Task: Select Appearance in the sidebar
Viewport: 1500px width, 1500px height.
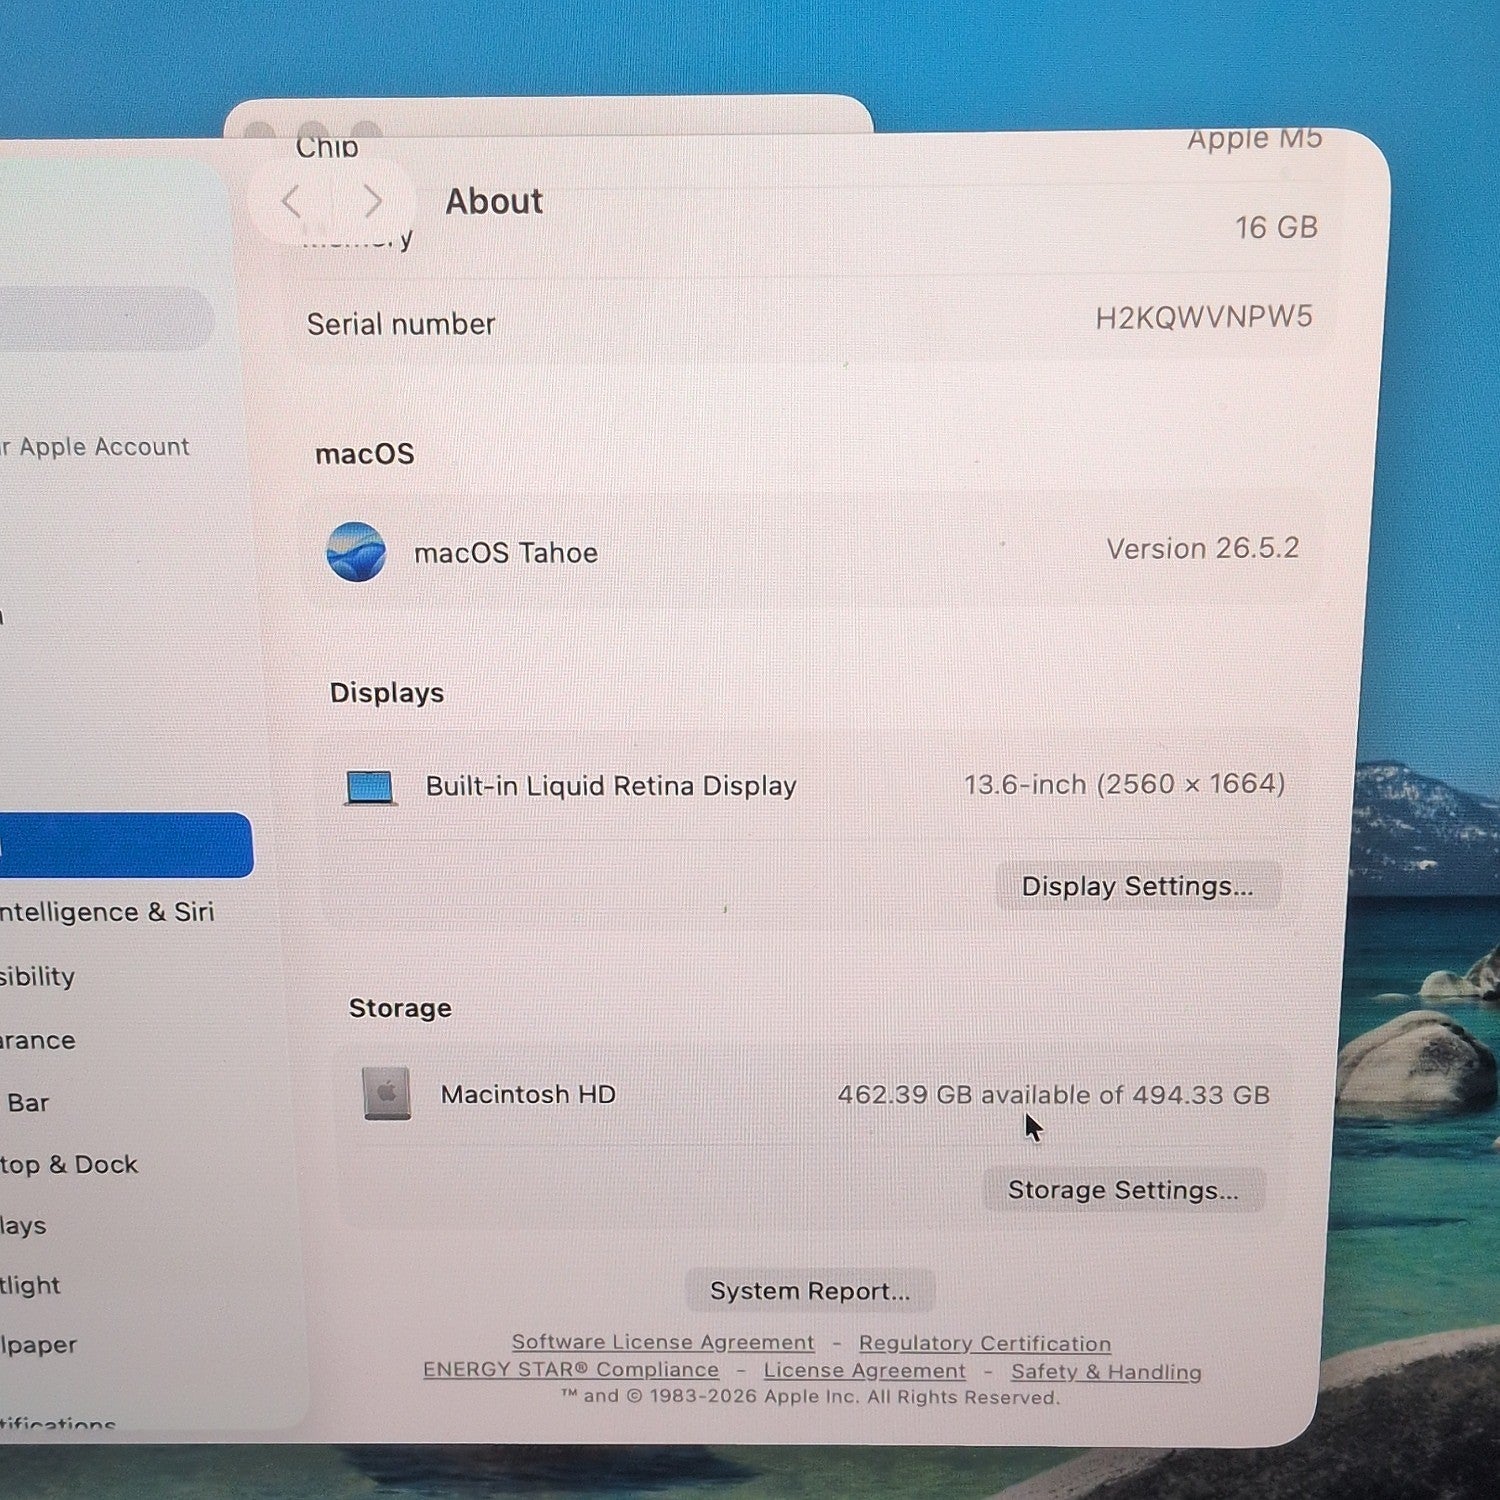Action: tap(38, 1040)
